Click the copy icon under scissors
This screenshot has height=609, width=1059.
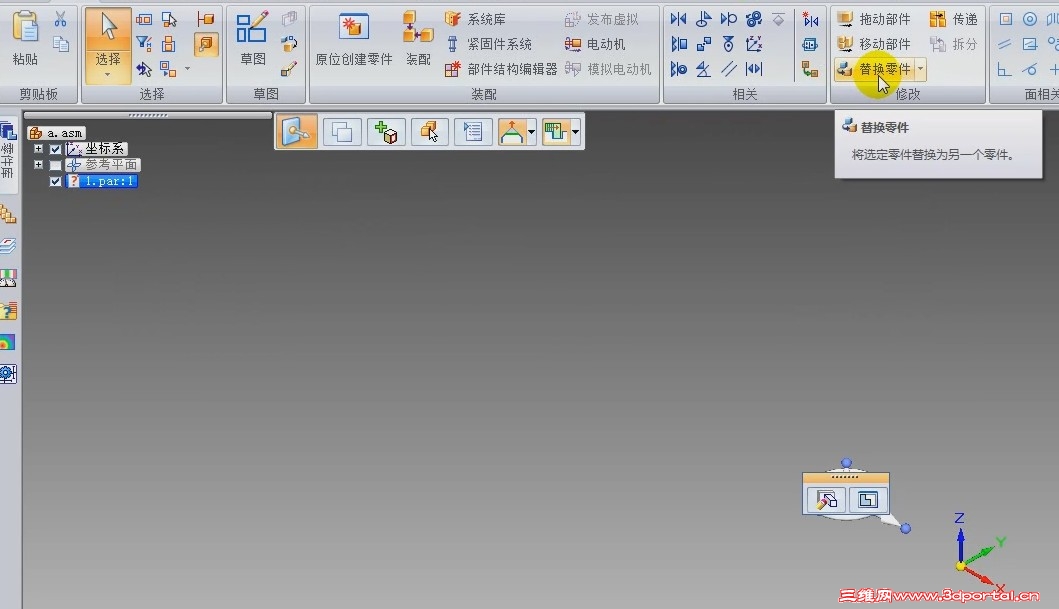coord(61,45)
